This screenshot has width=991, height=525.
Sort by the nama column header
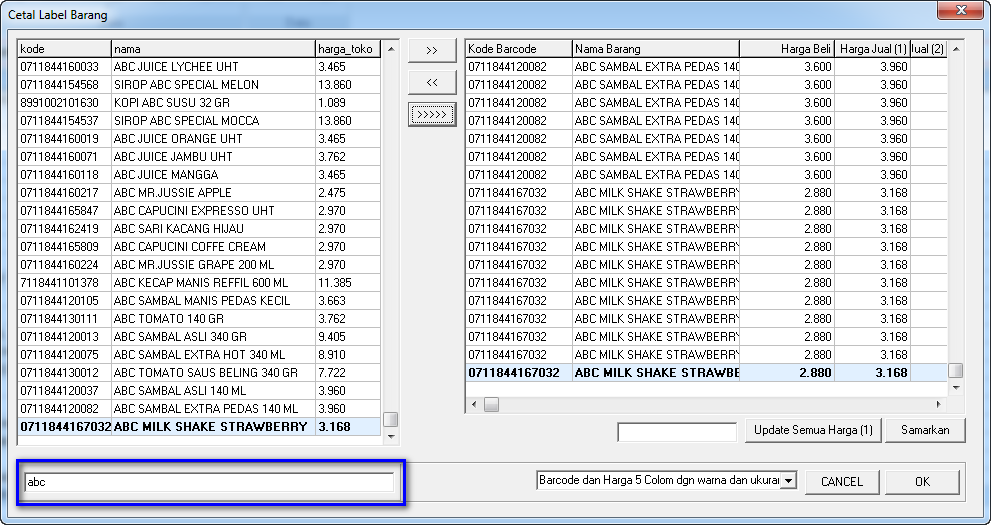click(214, 49)
